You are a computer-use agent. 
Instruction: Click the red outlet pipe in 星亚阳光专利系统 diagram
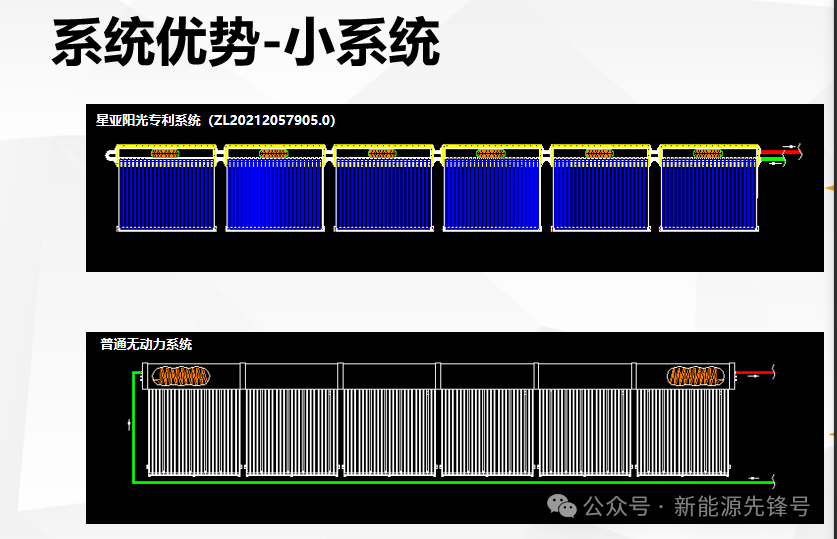(x=780, y=152)
